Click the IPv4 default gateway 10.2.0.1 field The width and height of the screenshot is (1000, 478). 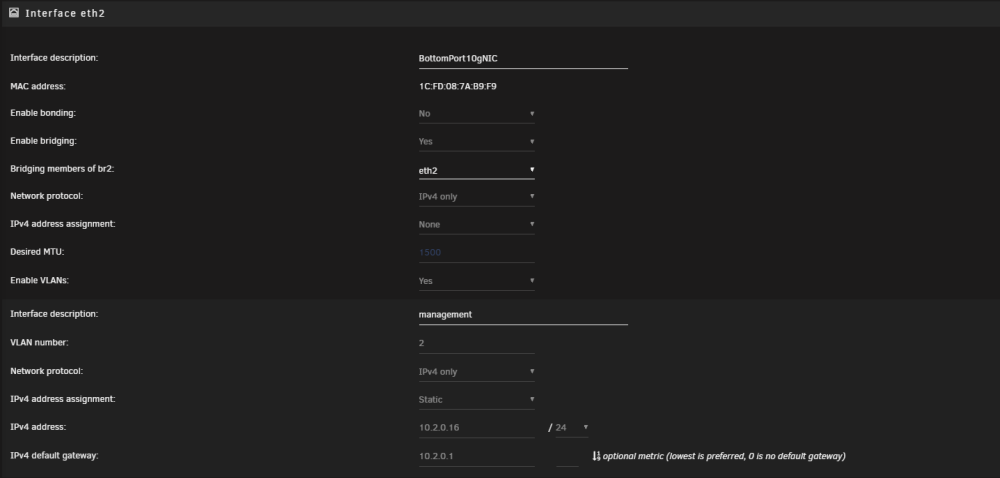pos(476,456)
